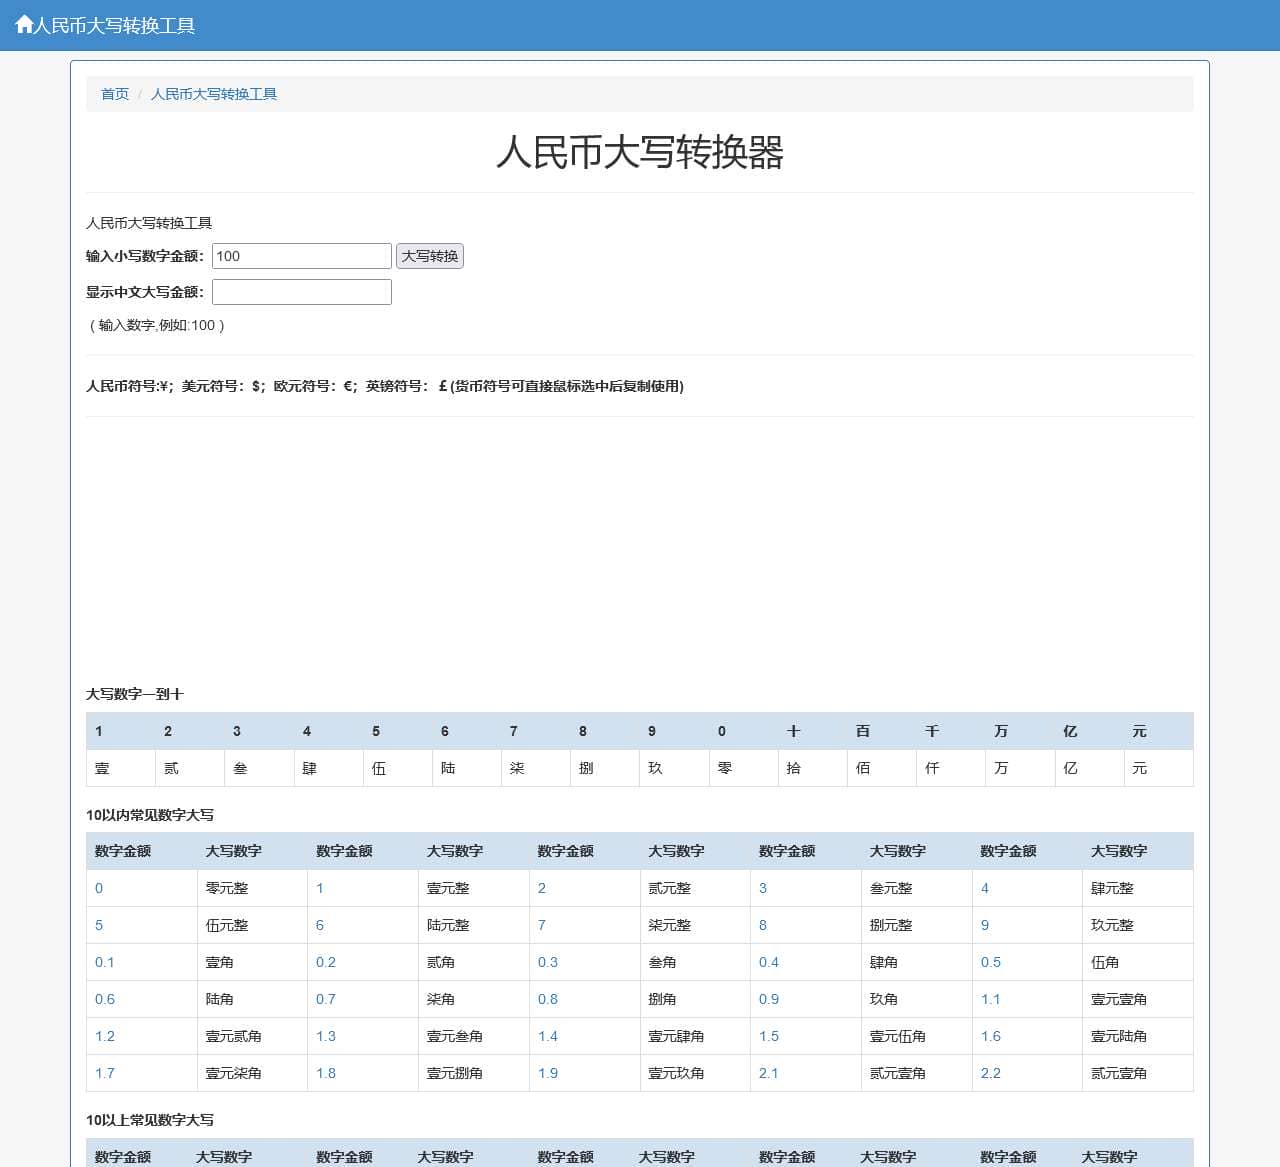
Task: Open amount link 2 beside 贰元整
Action: [x=542, y=888]
